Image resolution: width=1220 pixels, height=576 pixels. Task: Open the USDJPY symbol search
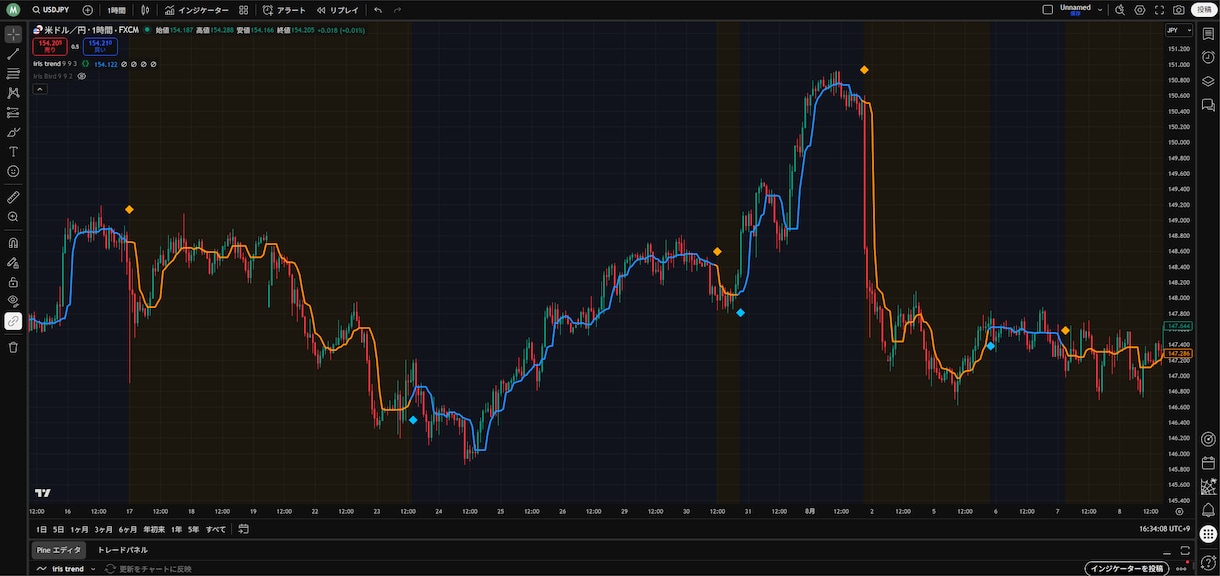click(51, 10)
